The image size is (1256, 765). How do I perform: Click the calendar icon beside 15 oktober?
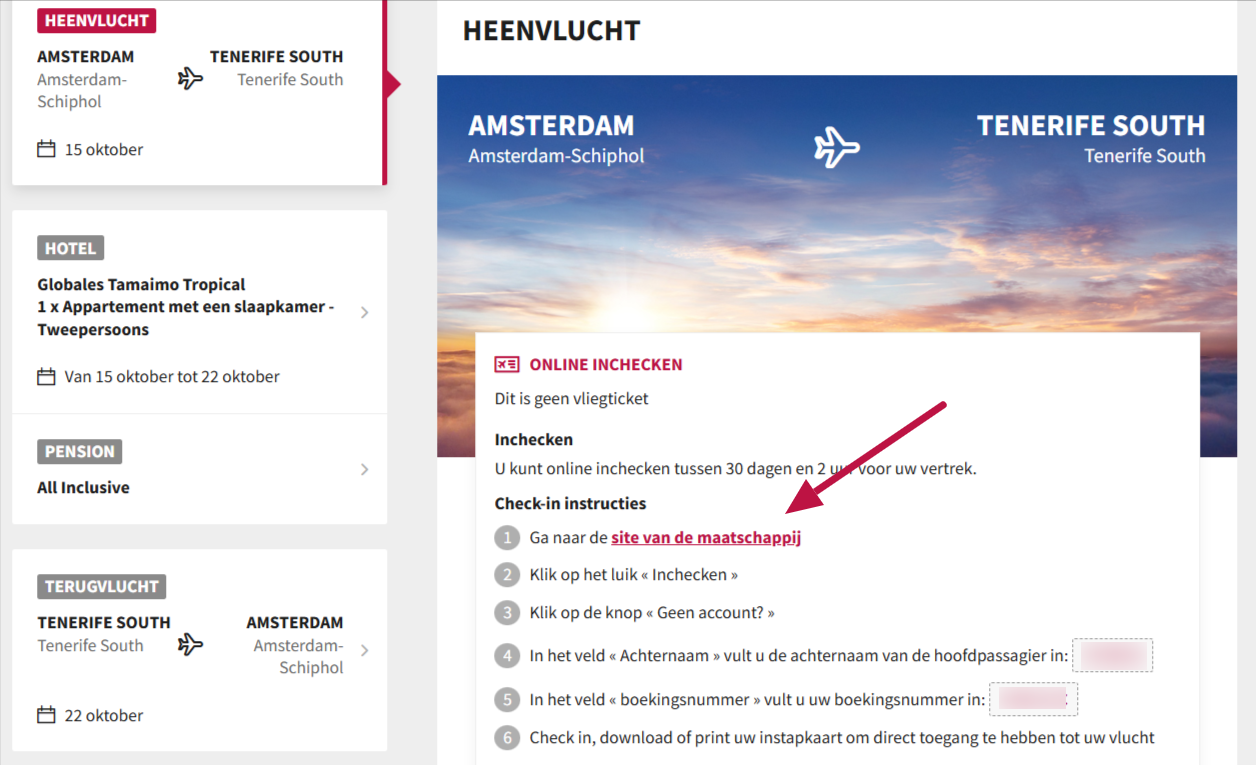pos(46,149)
